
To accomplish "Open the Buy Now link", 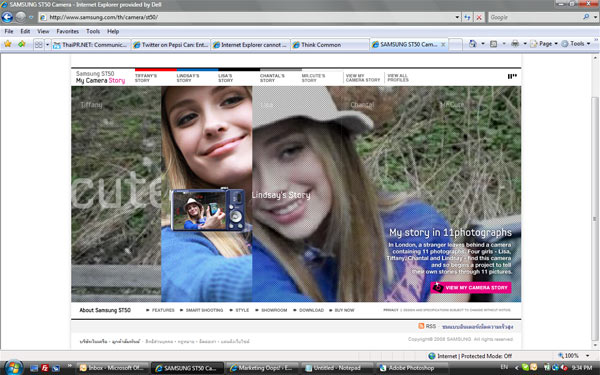I will coord(344,310).
